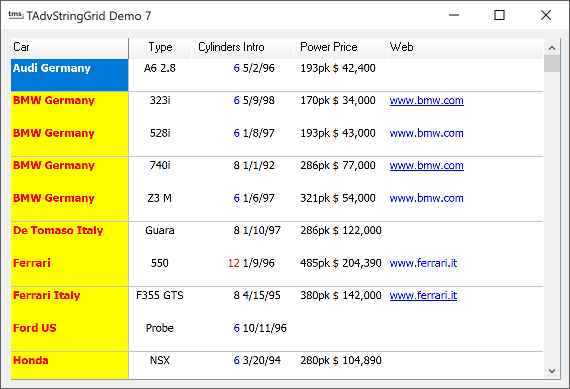This screenshot has height=389, width=570.
Task: Click the Power column header
Action: (x=313, y=48)
